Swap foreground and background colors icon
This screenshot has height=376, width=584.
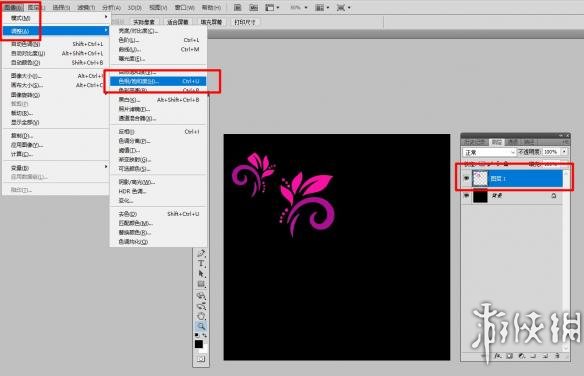coord(204,335)
